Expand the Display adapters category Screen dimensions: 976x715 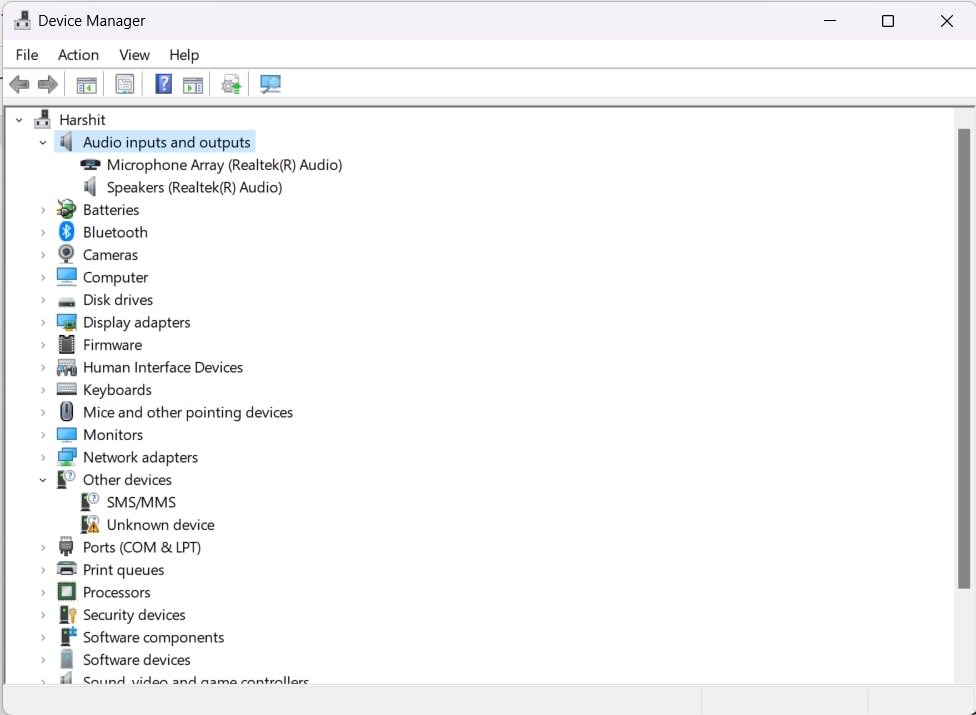(x=43, y=323)
